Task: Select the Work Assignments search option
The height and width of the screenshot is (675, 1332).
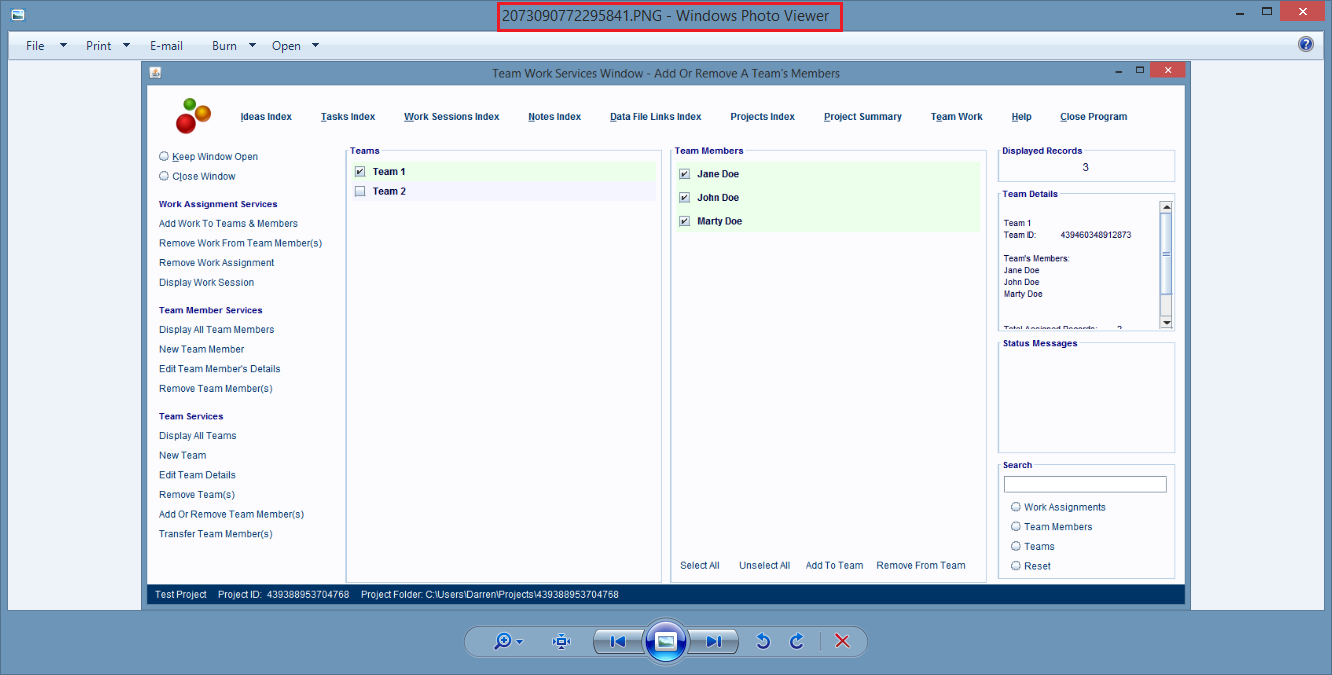Action: click(1016, 507)
